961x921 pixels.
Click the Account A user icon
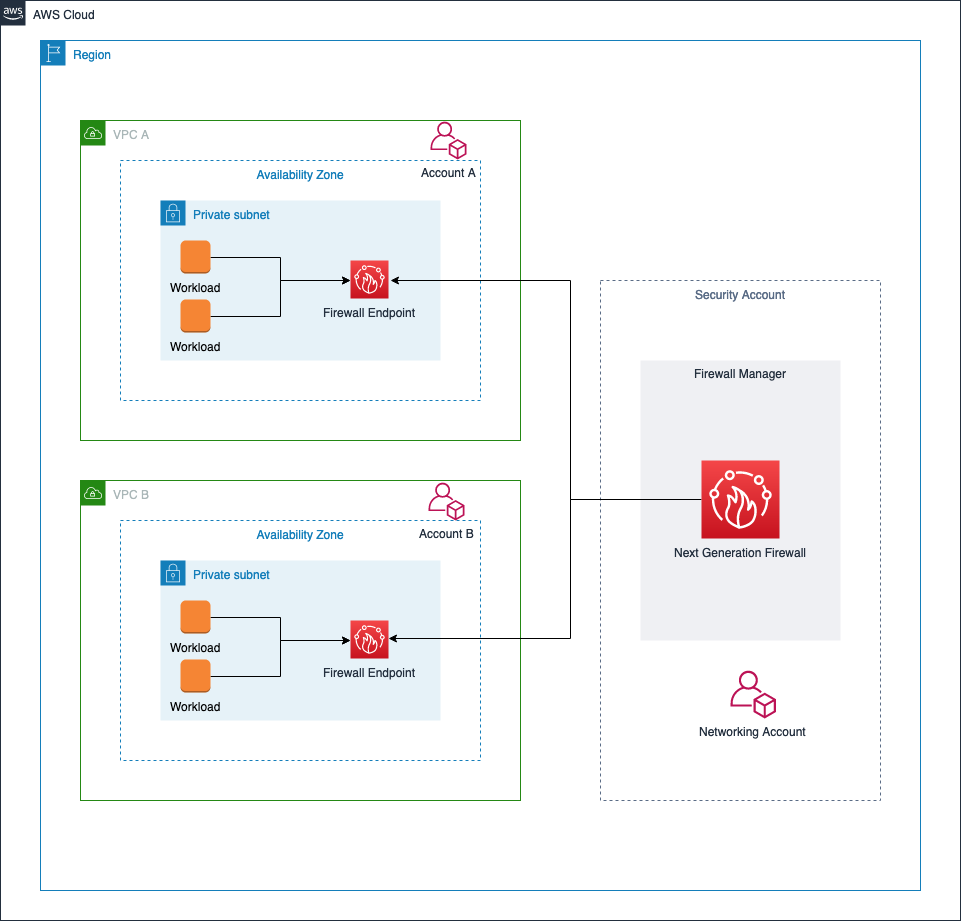(x=448, y=140)
